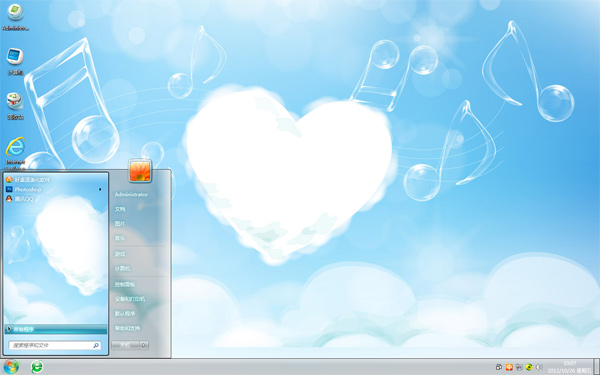Expand the Photoshop jump list arrow
Screen dimensions: 600x375
point(100,189)
